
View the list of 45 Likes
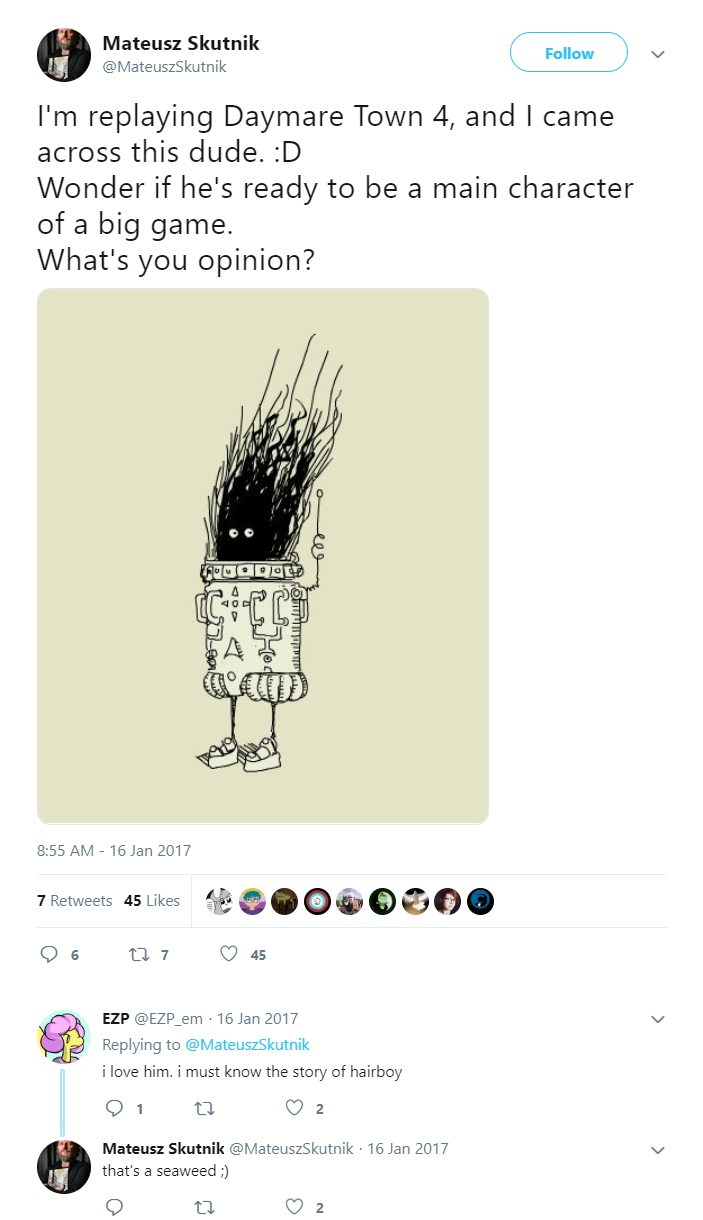coord(152,900)
